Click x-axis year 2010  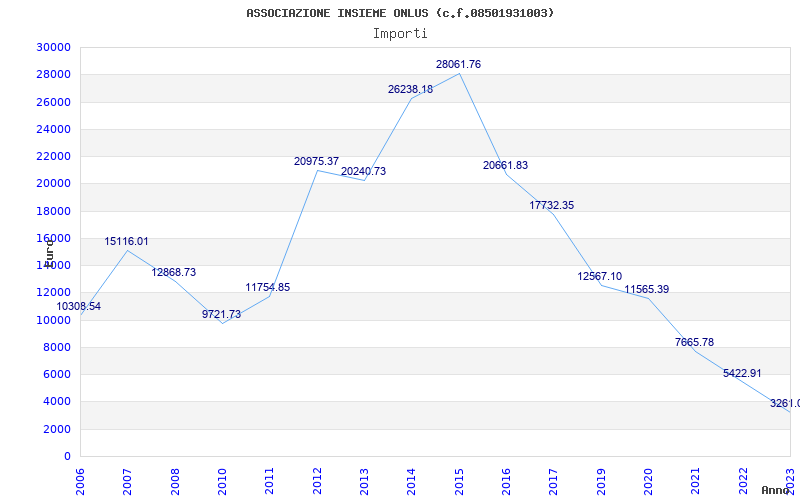(x=222, y=481)
